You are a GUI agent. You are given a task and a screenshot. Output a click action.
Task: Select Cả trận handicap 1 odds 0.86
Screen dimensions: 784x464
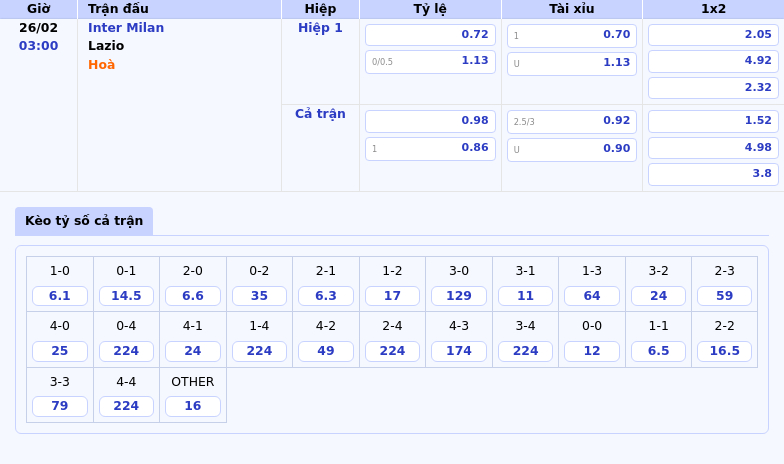pyautogui.click(x=430, y=148)
